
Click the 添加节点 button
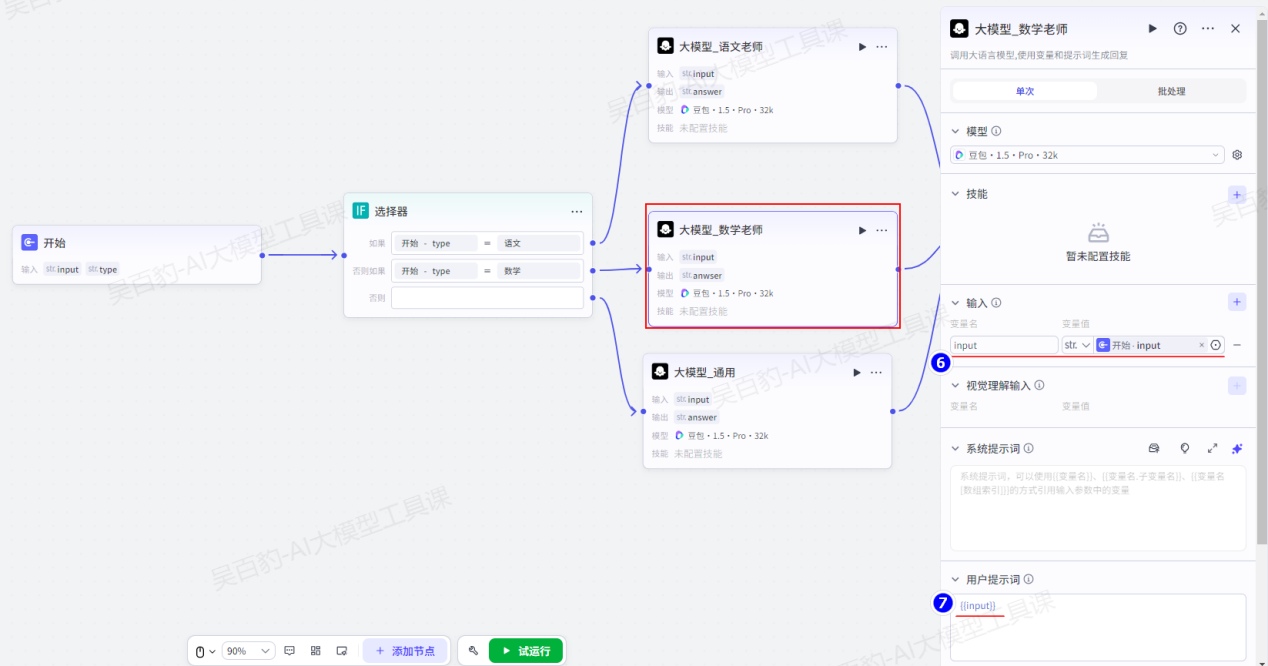405,651
